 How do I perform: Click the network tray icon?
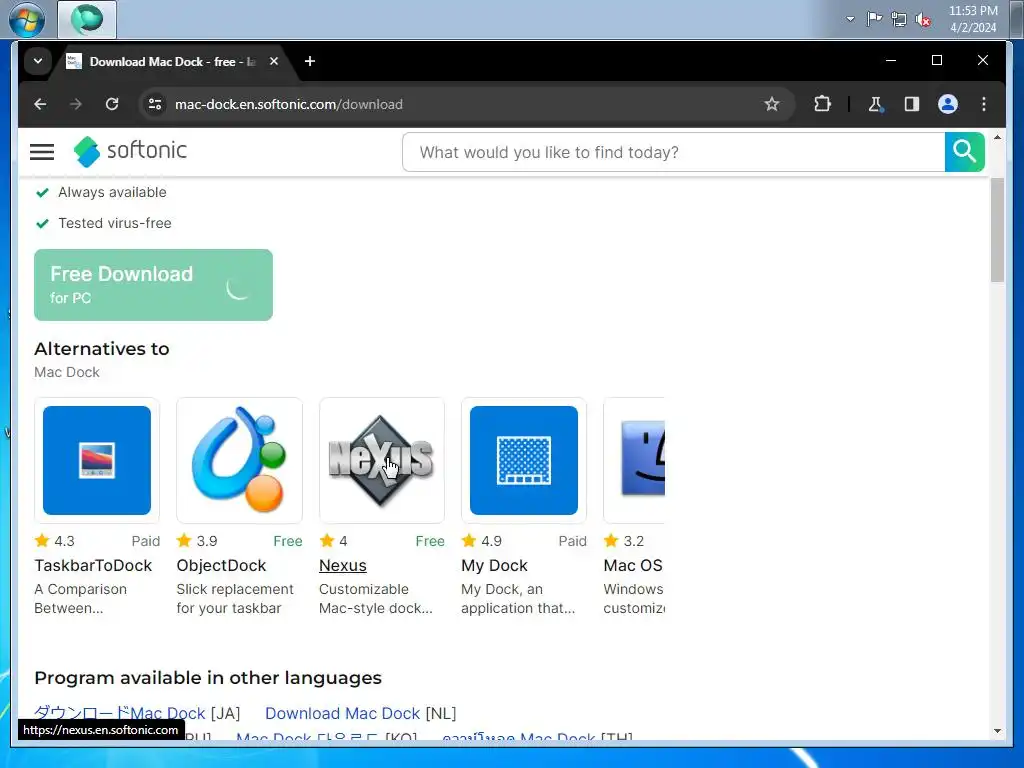point(899,20)
